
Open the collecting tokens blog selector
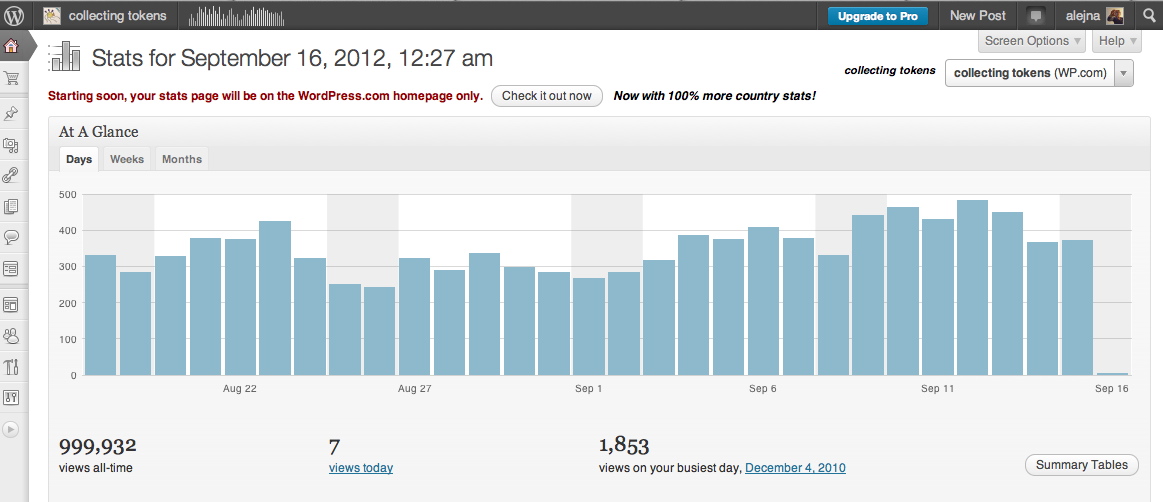coord(1039,73)
